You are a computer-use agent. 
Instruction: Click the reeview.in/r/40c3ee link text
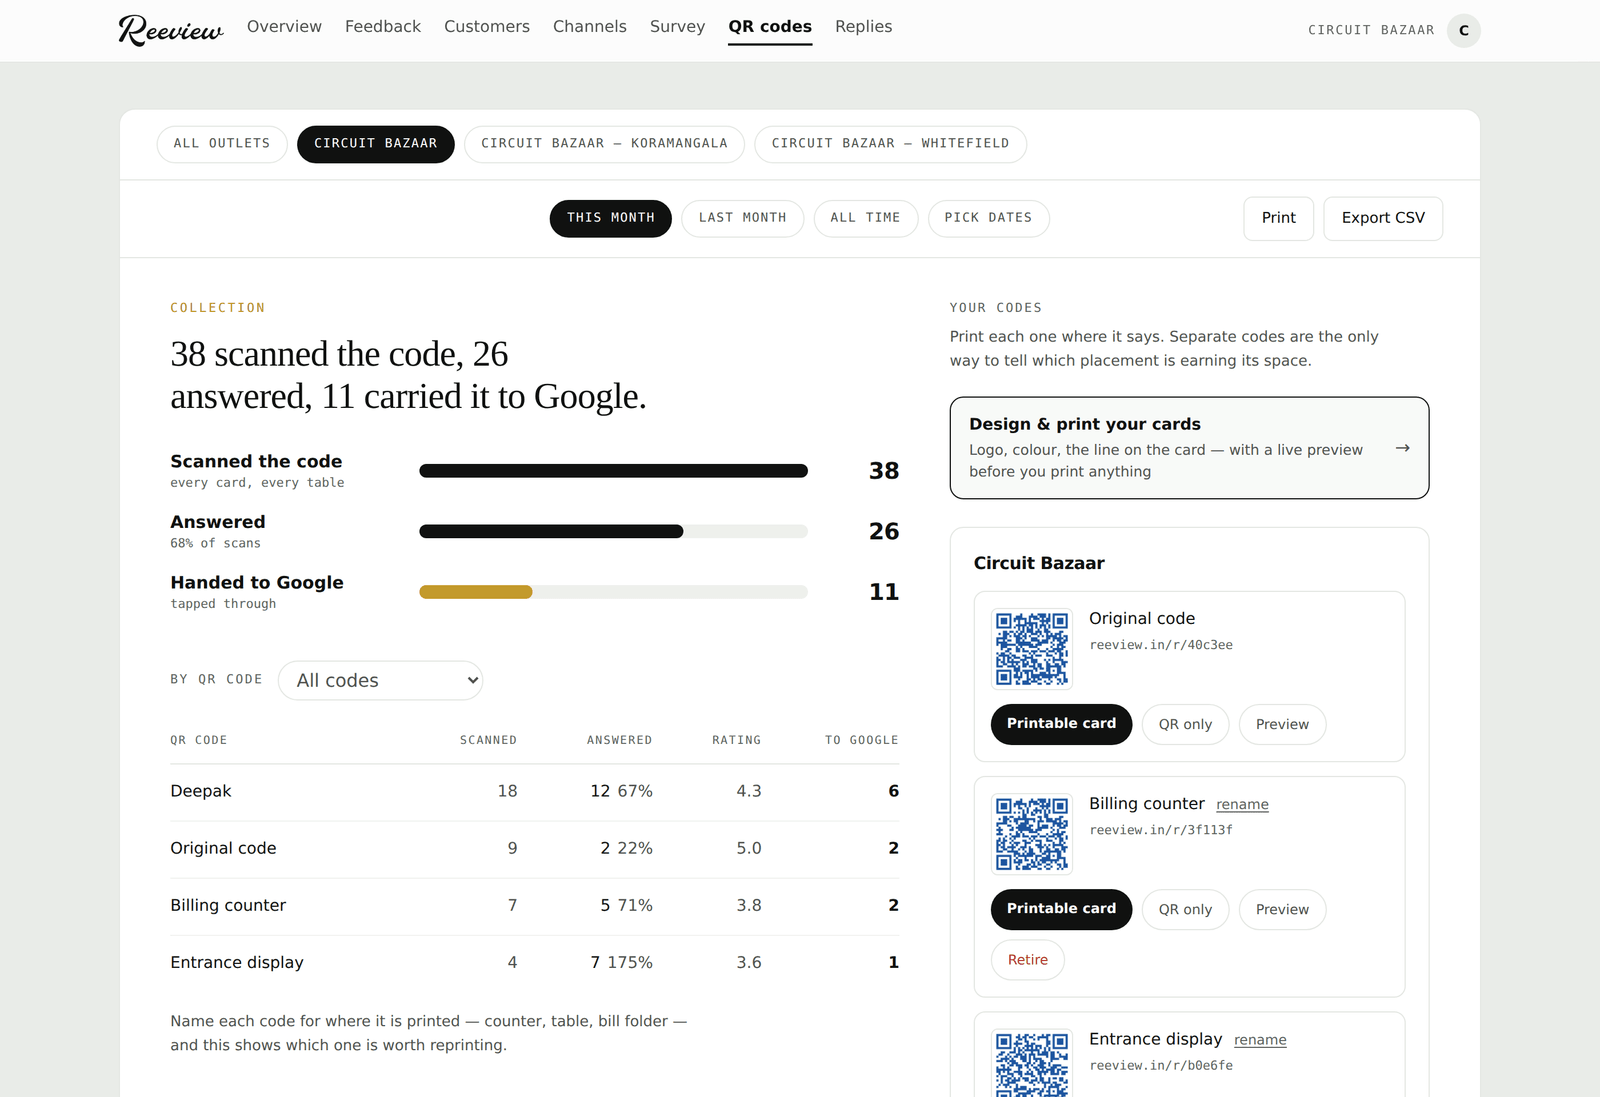(x=1161, y=645)
